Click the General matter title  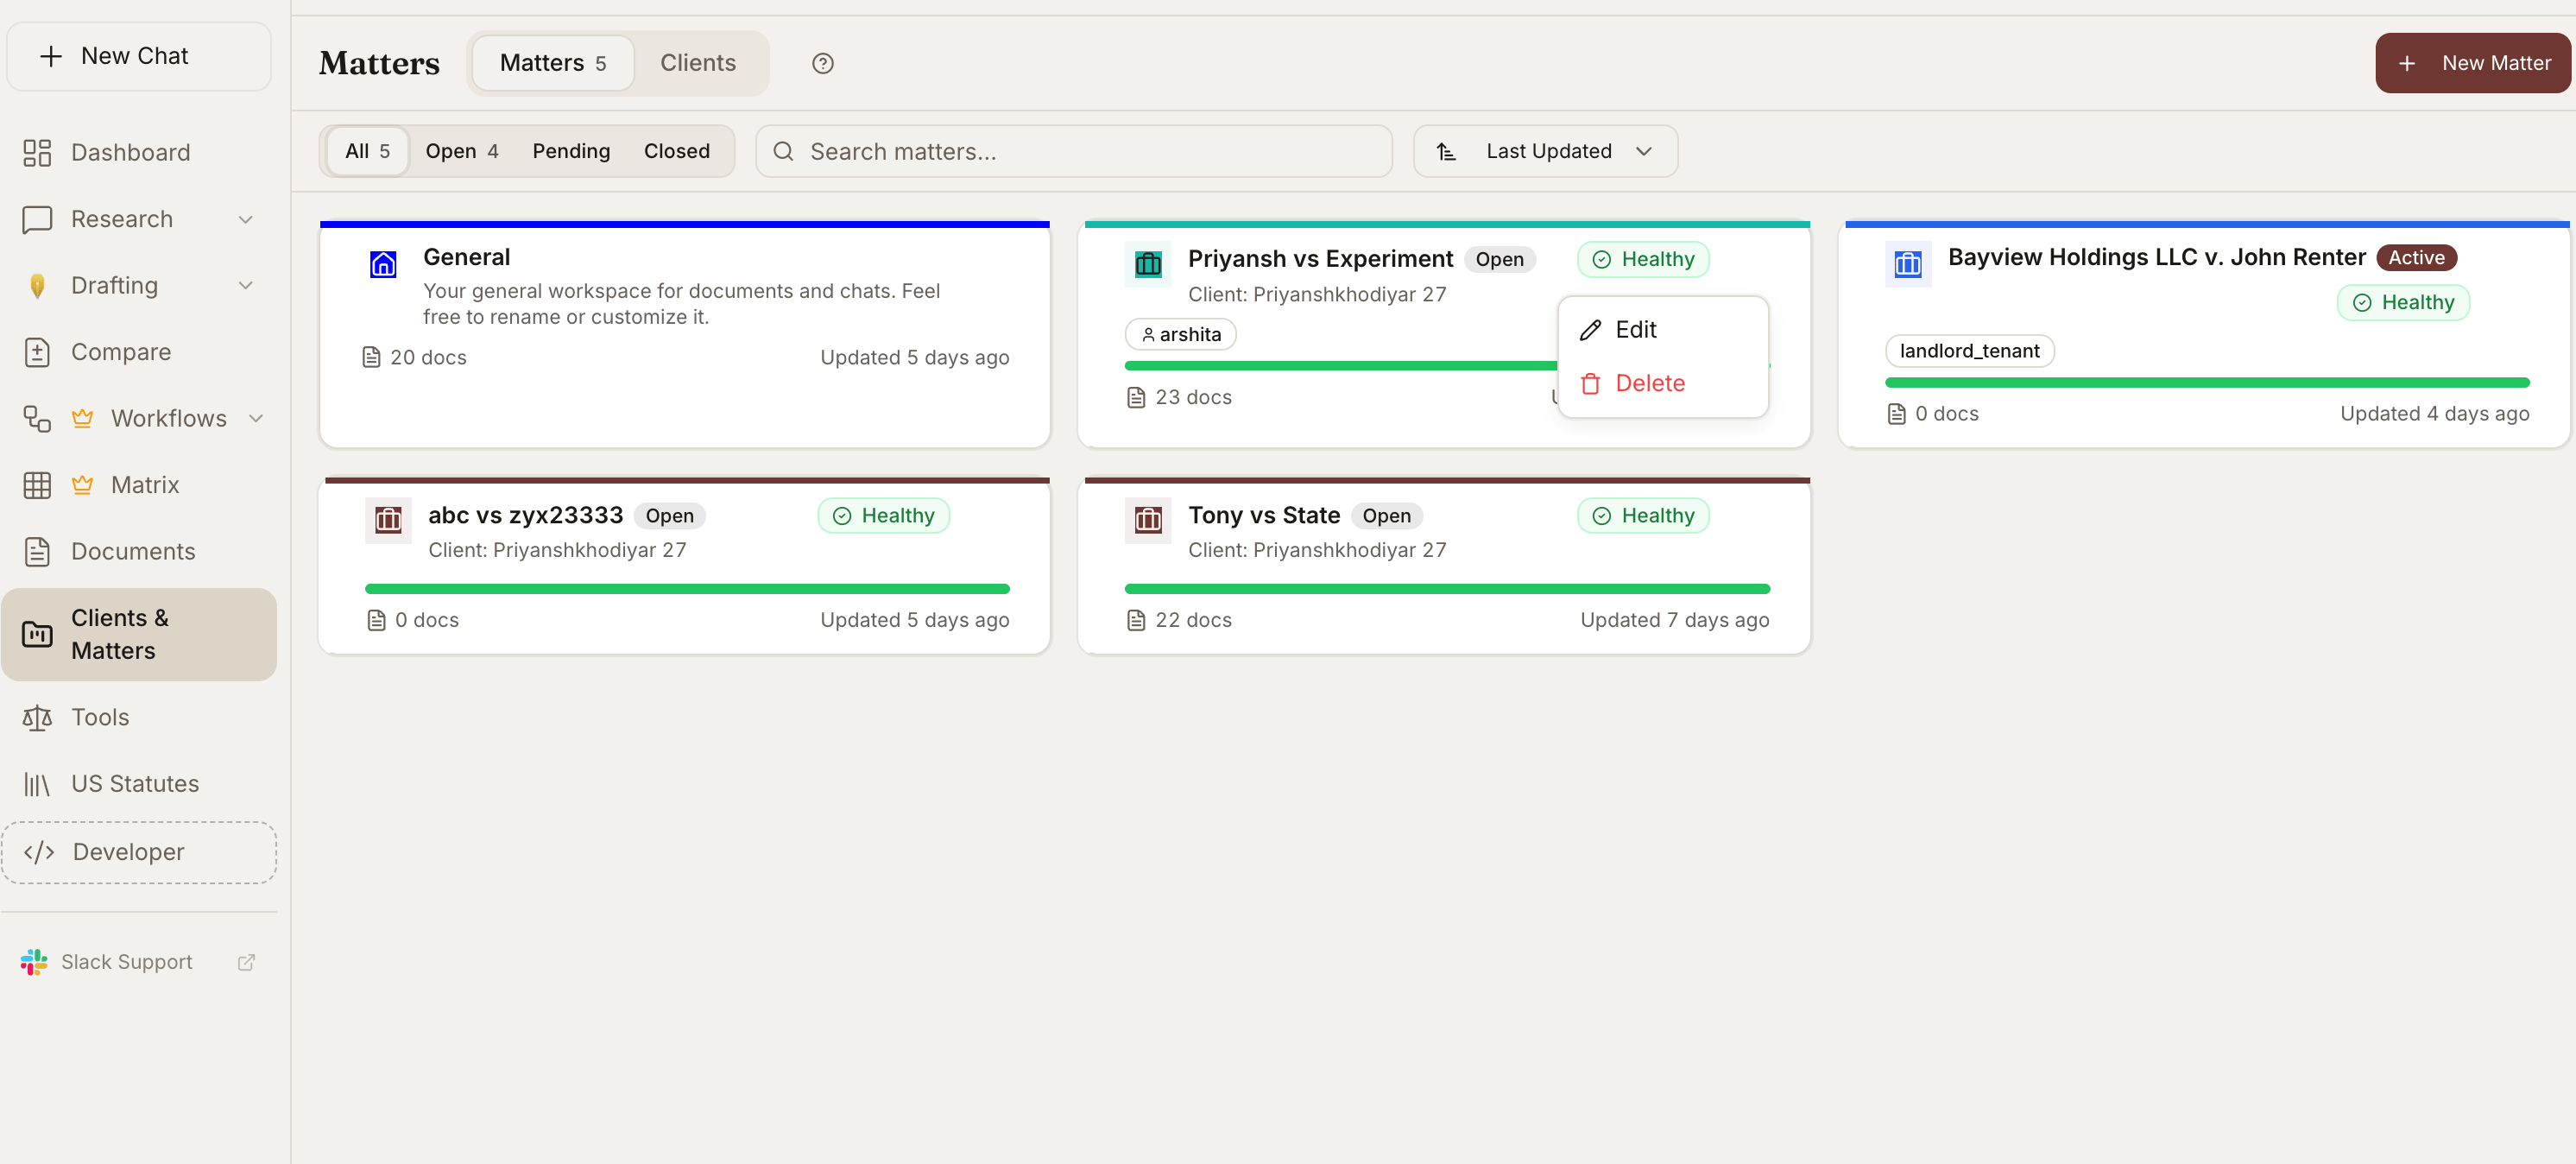[x=466, y=257]
